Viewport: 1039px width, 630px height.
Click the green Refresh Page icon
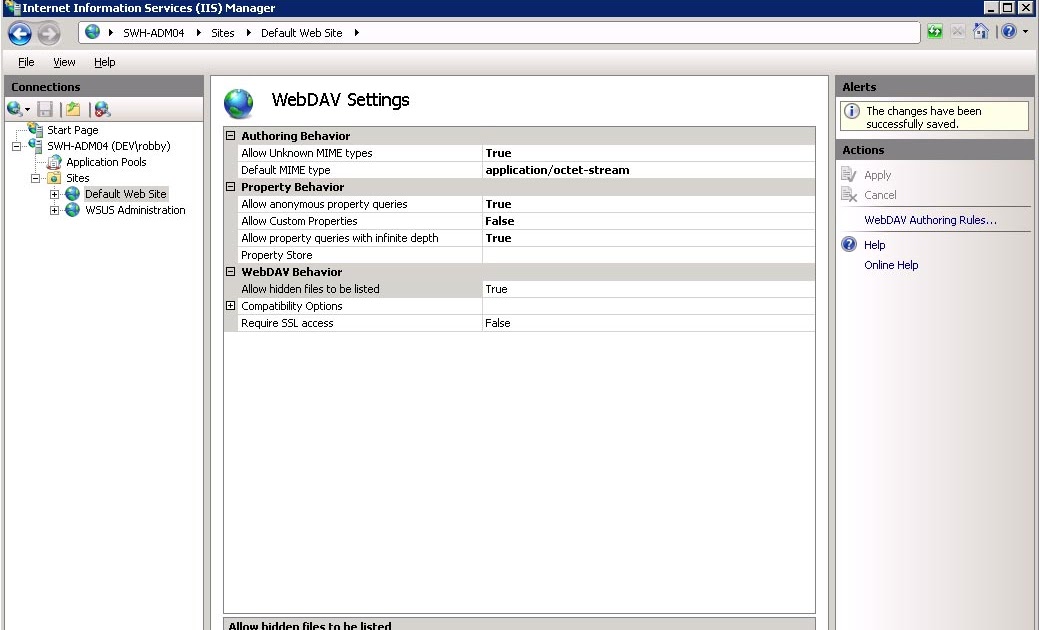(935, 31)
